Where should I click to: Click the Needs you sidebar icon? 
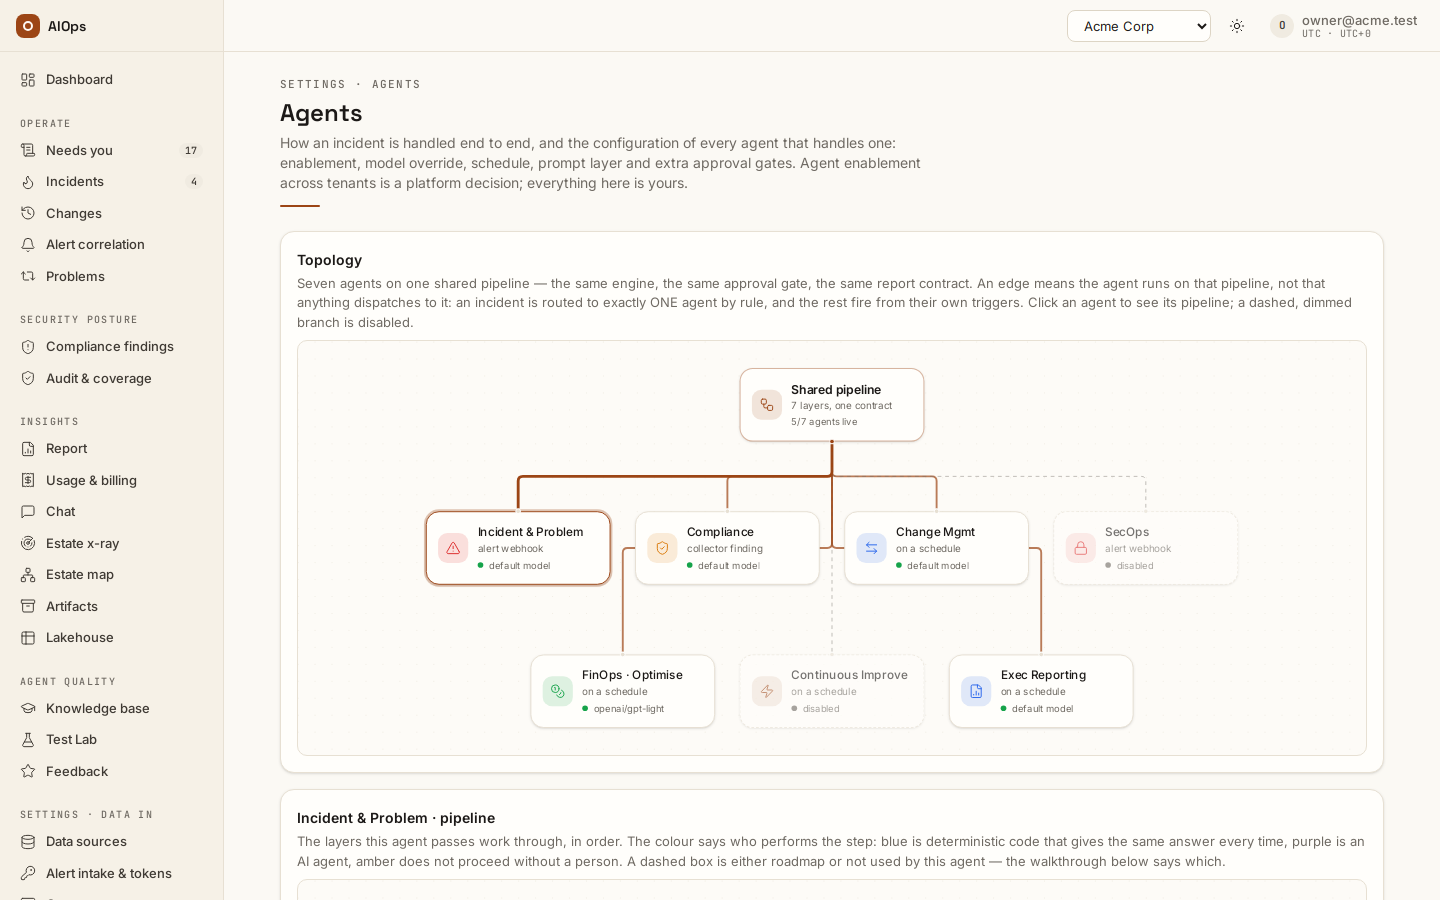pos(28,151)
